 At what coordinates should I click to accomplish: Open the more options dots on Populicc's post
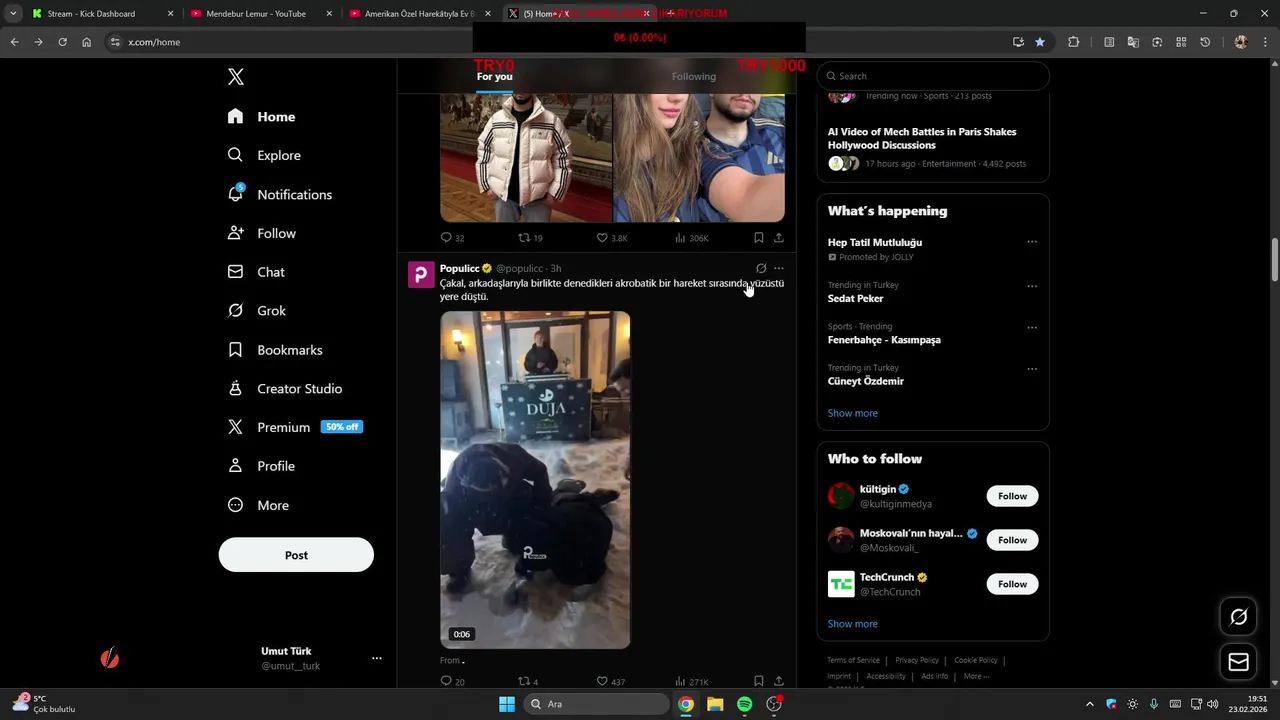coord(779,268)
